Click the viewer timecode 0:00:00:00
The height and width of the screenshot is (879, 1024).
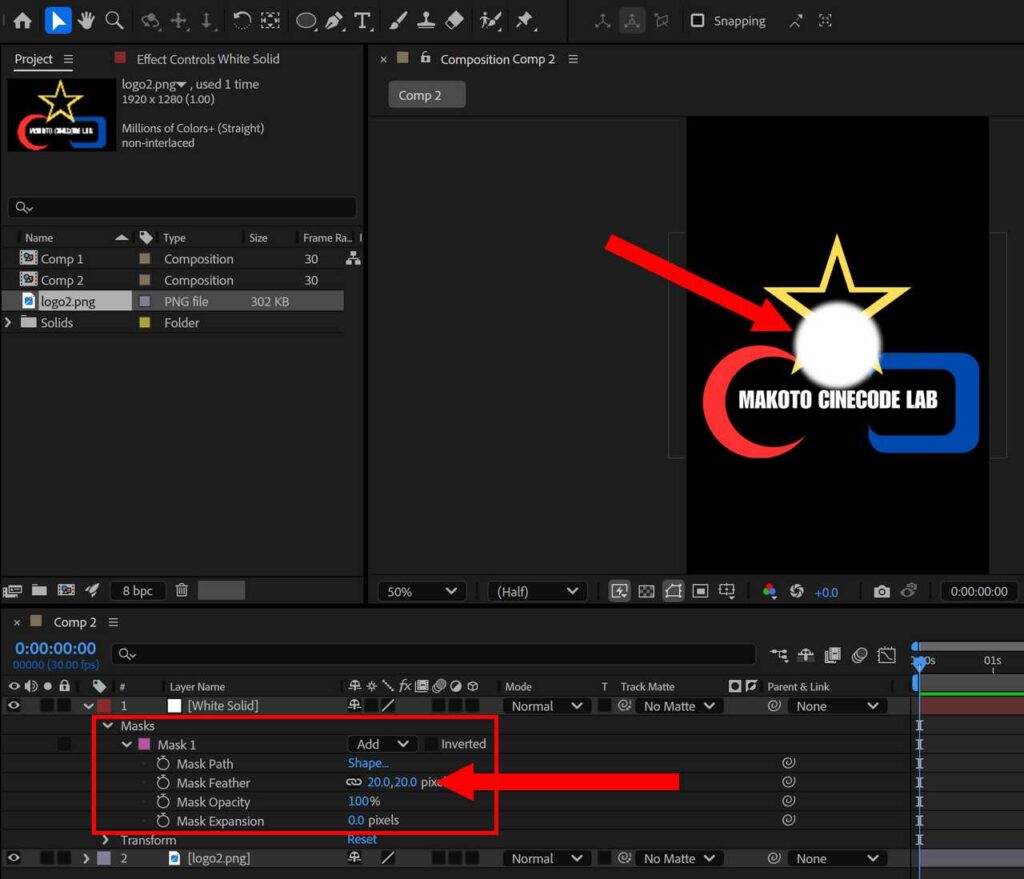click(x=979, y=591)
